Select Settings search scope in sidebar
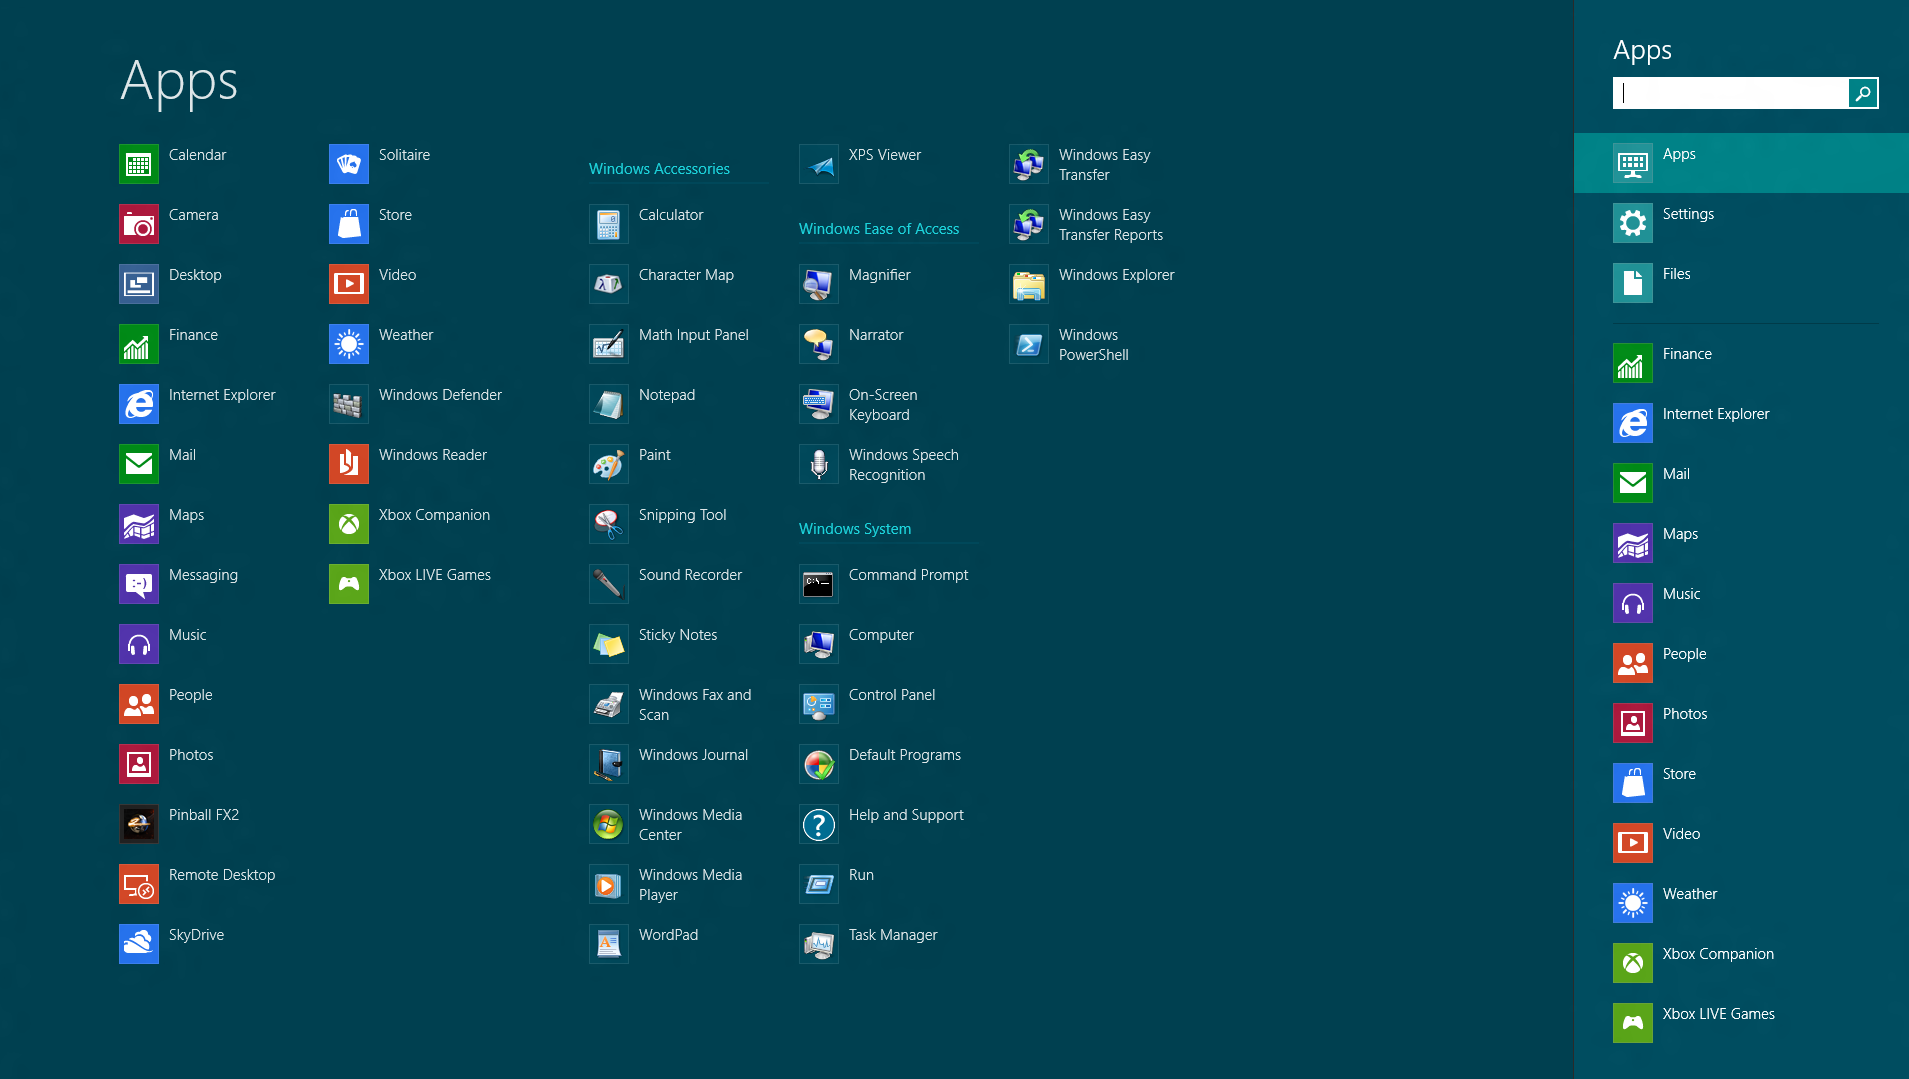Image resolution: width=1909 pixels, height=1079 pixels. point(1741,223)
